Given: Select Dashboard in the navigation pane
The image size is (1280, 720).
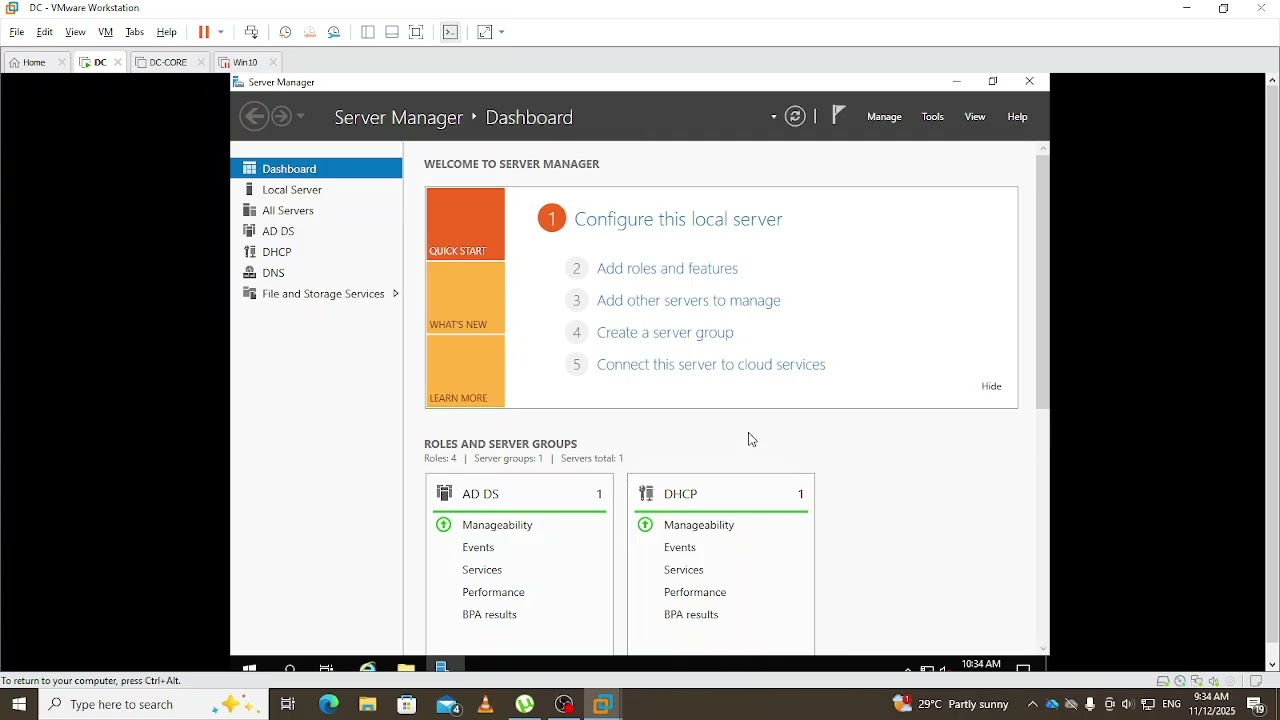Looking at the screenshot, I should click(x=317, y=168).
